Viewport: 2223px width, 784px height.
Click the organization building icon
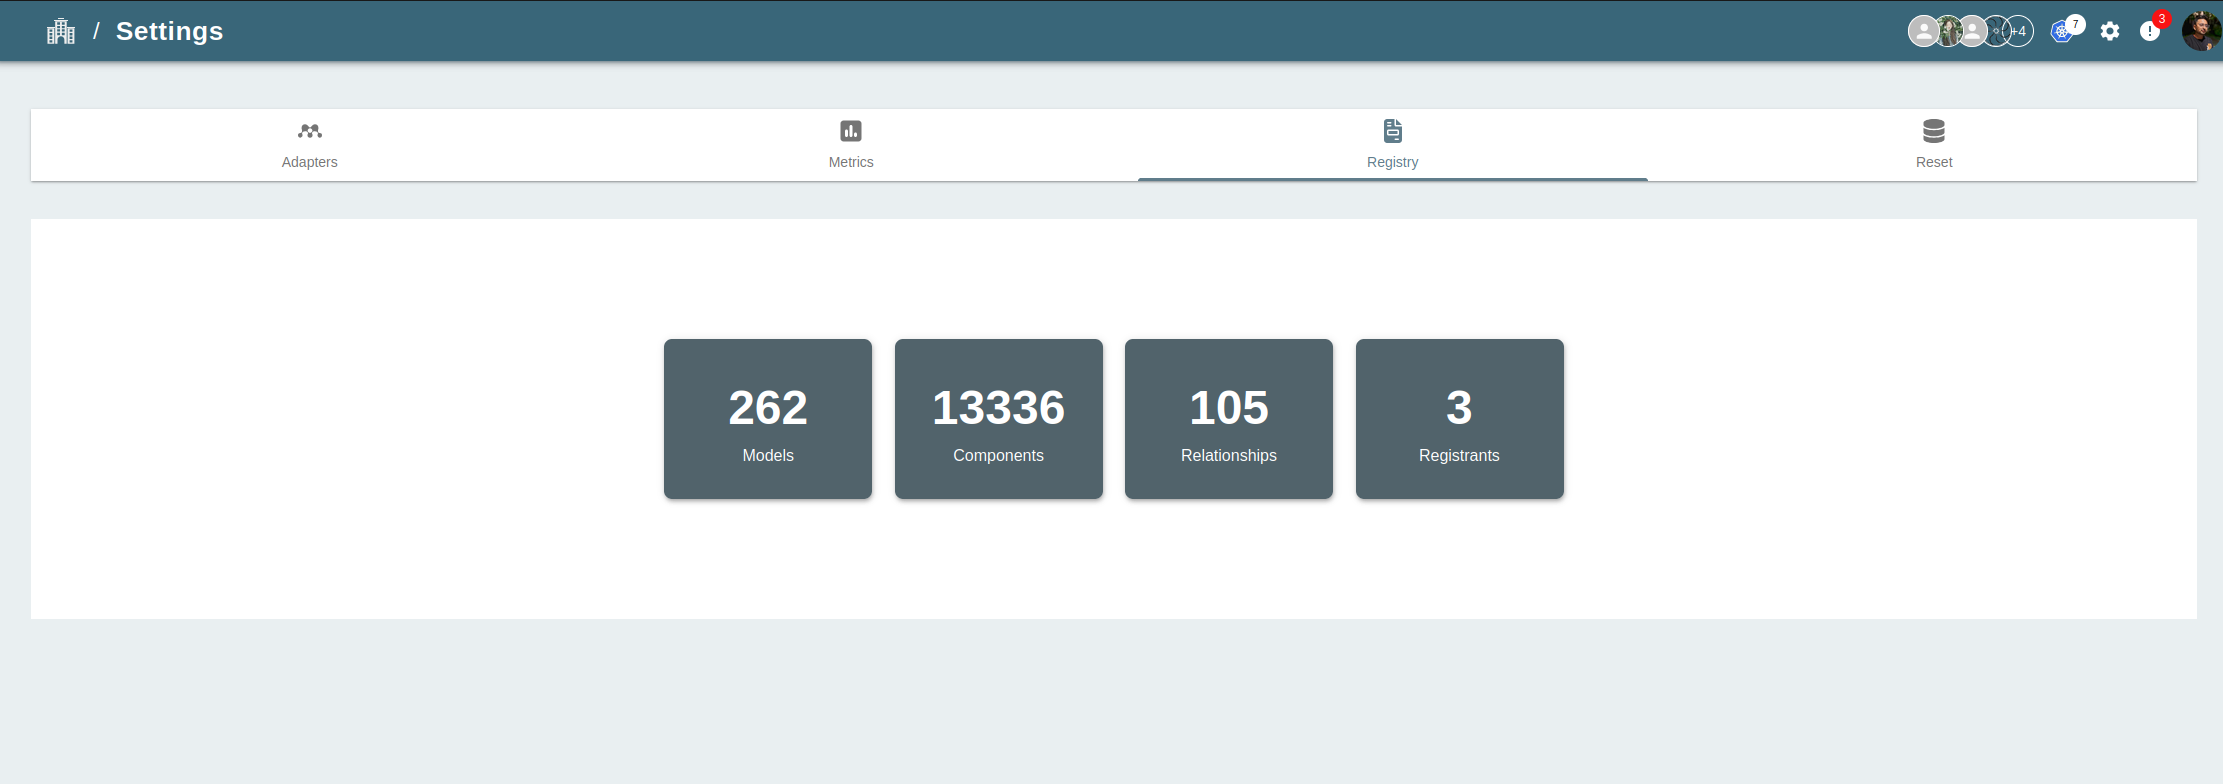tap(61, 32)
